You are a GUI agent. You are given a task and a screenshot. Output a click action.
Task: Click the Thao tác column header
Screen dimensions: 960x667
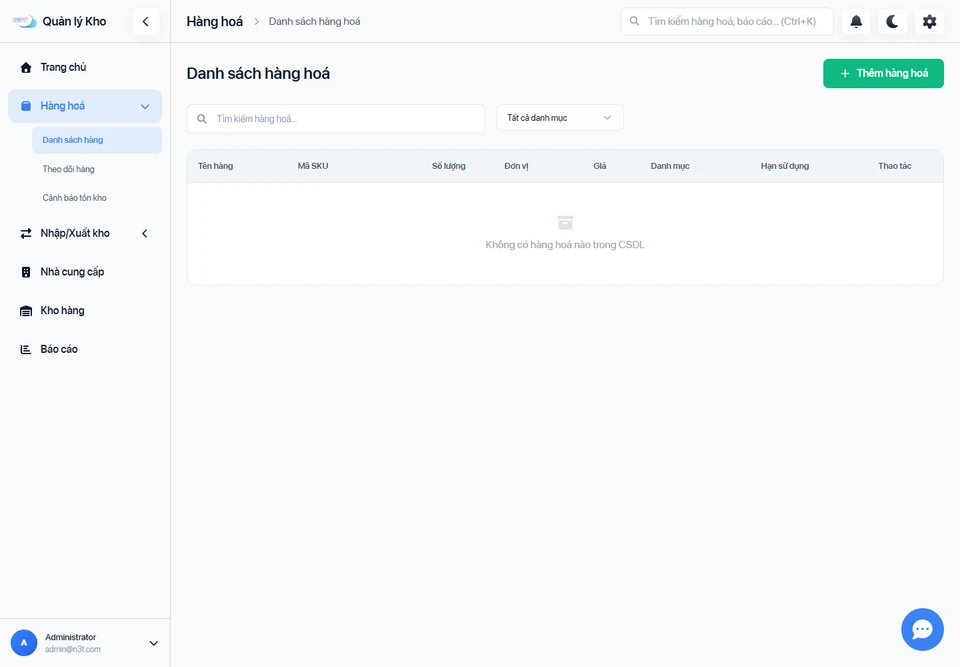[x=894, y=166]
